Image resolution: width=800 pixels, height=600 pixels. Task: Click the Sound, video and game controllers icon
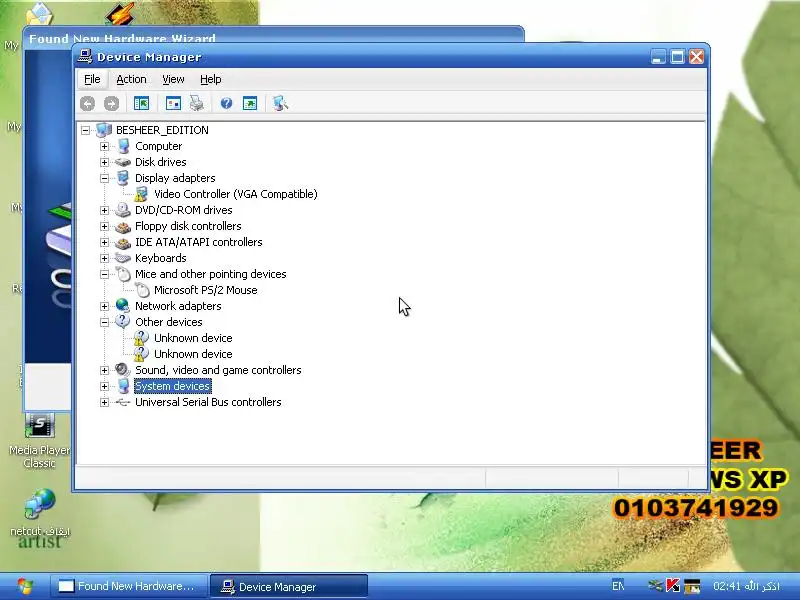coord(122,369)
